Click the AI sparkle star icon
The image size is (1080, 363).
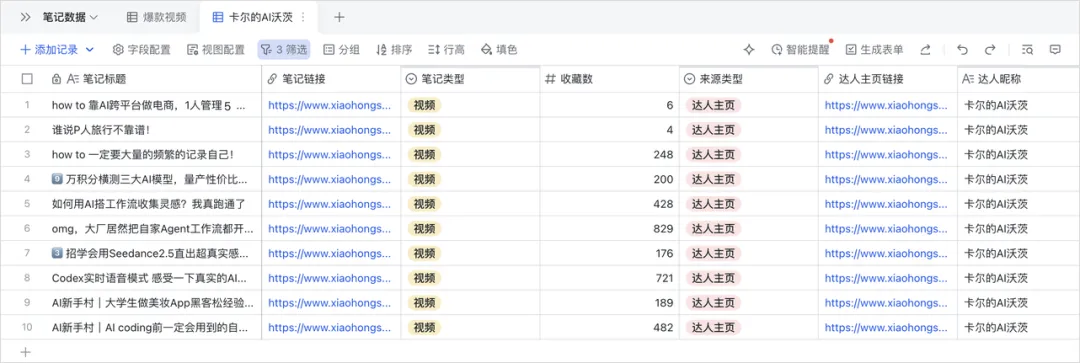click(x=749, y=50)
